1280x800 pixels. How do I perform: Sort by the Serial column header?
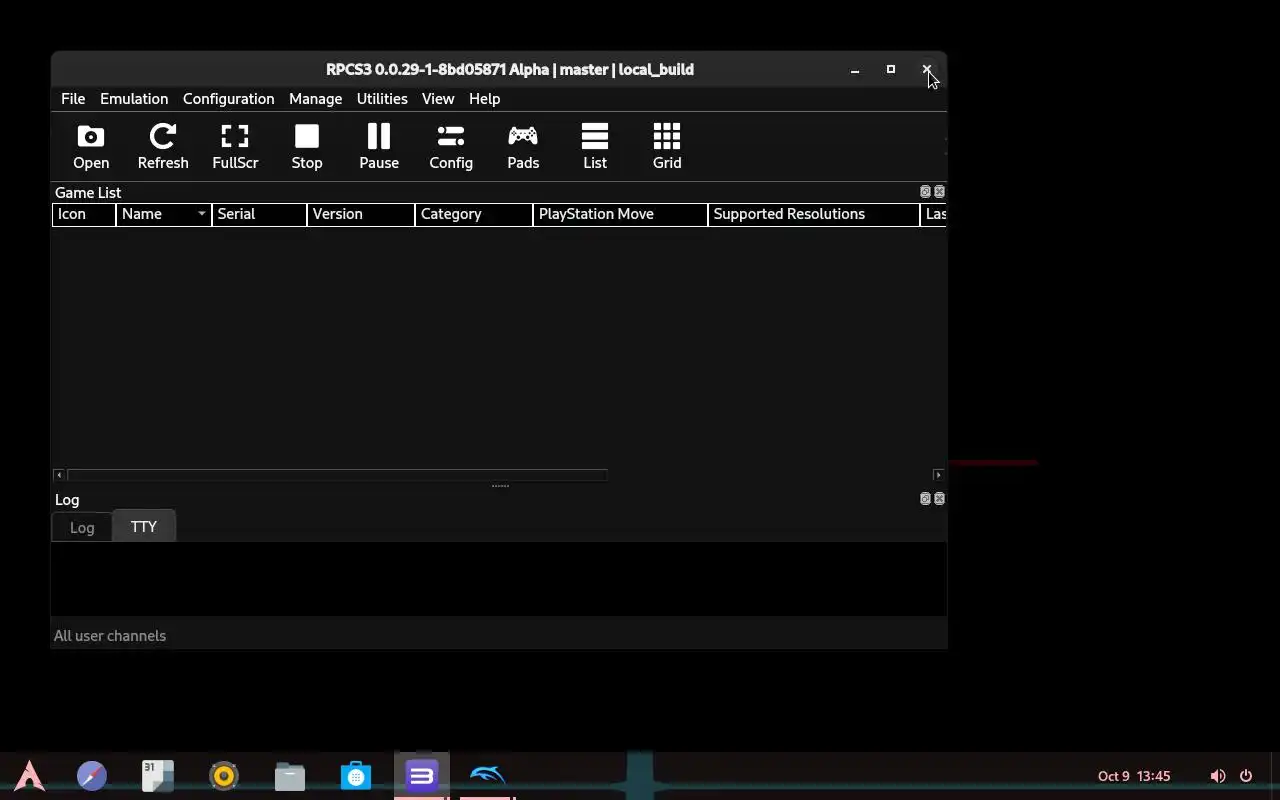coord(259,214)
